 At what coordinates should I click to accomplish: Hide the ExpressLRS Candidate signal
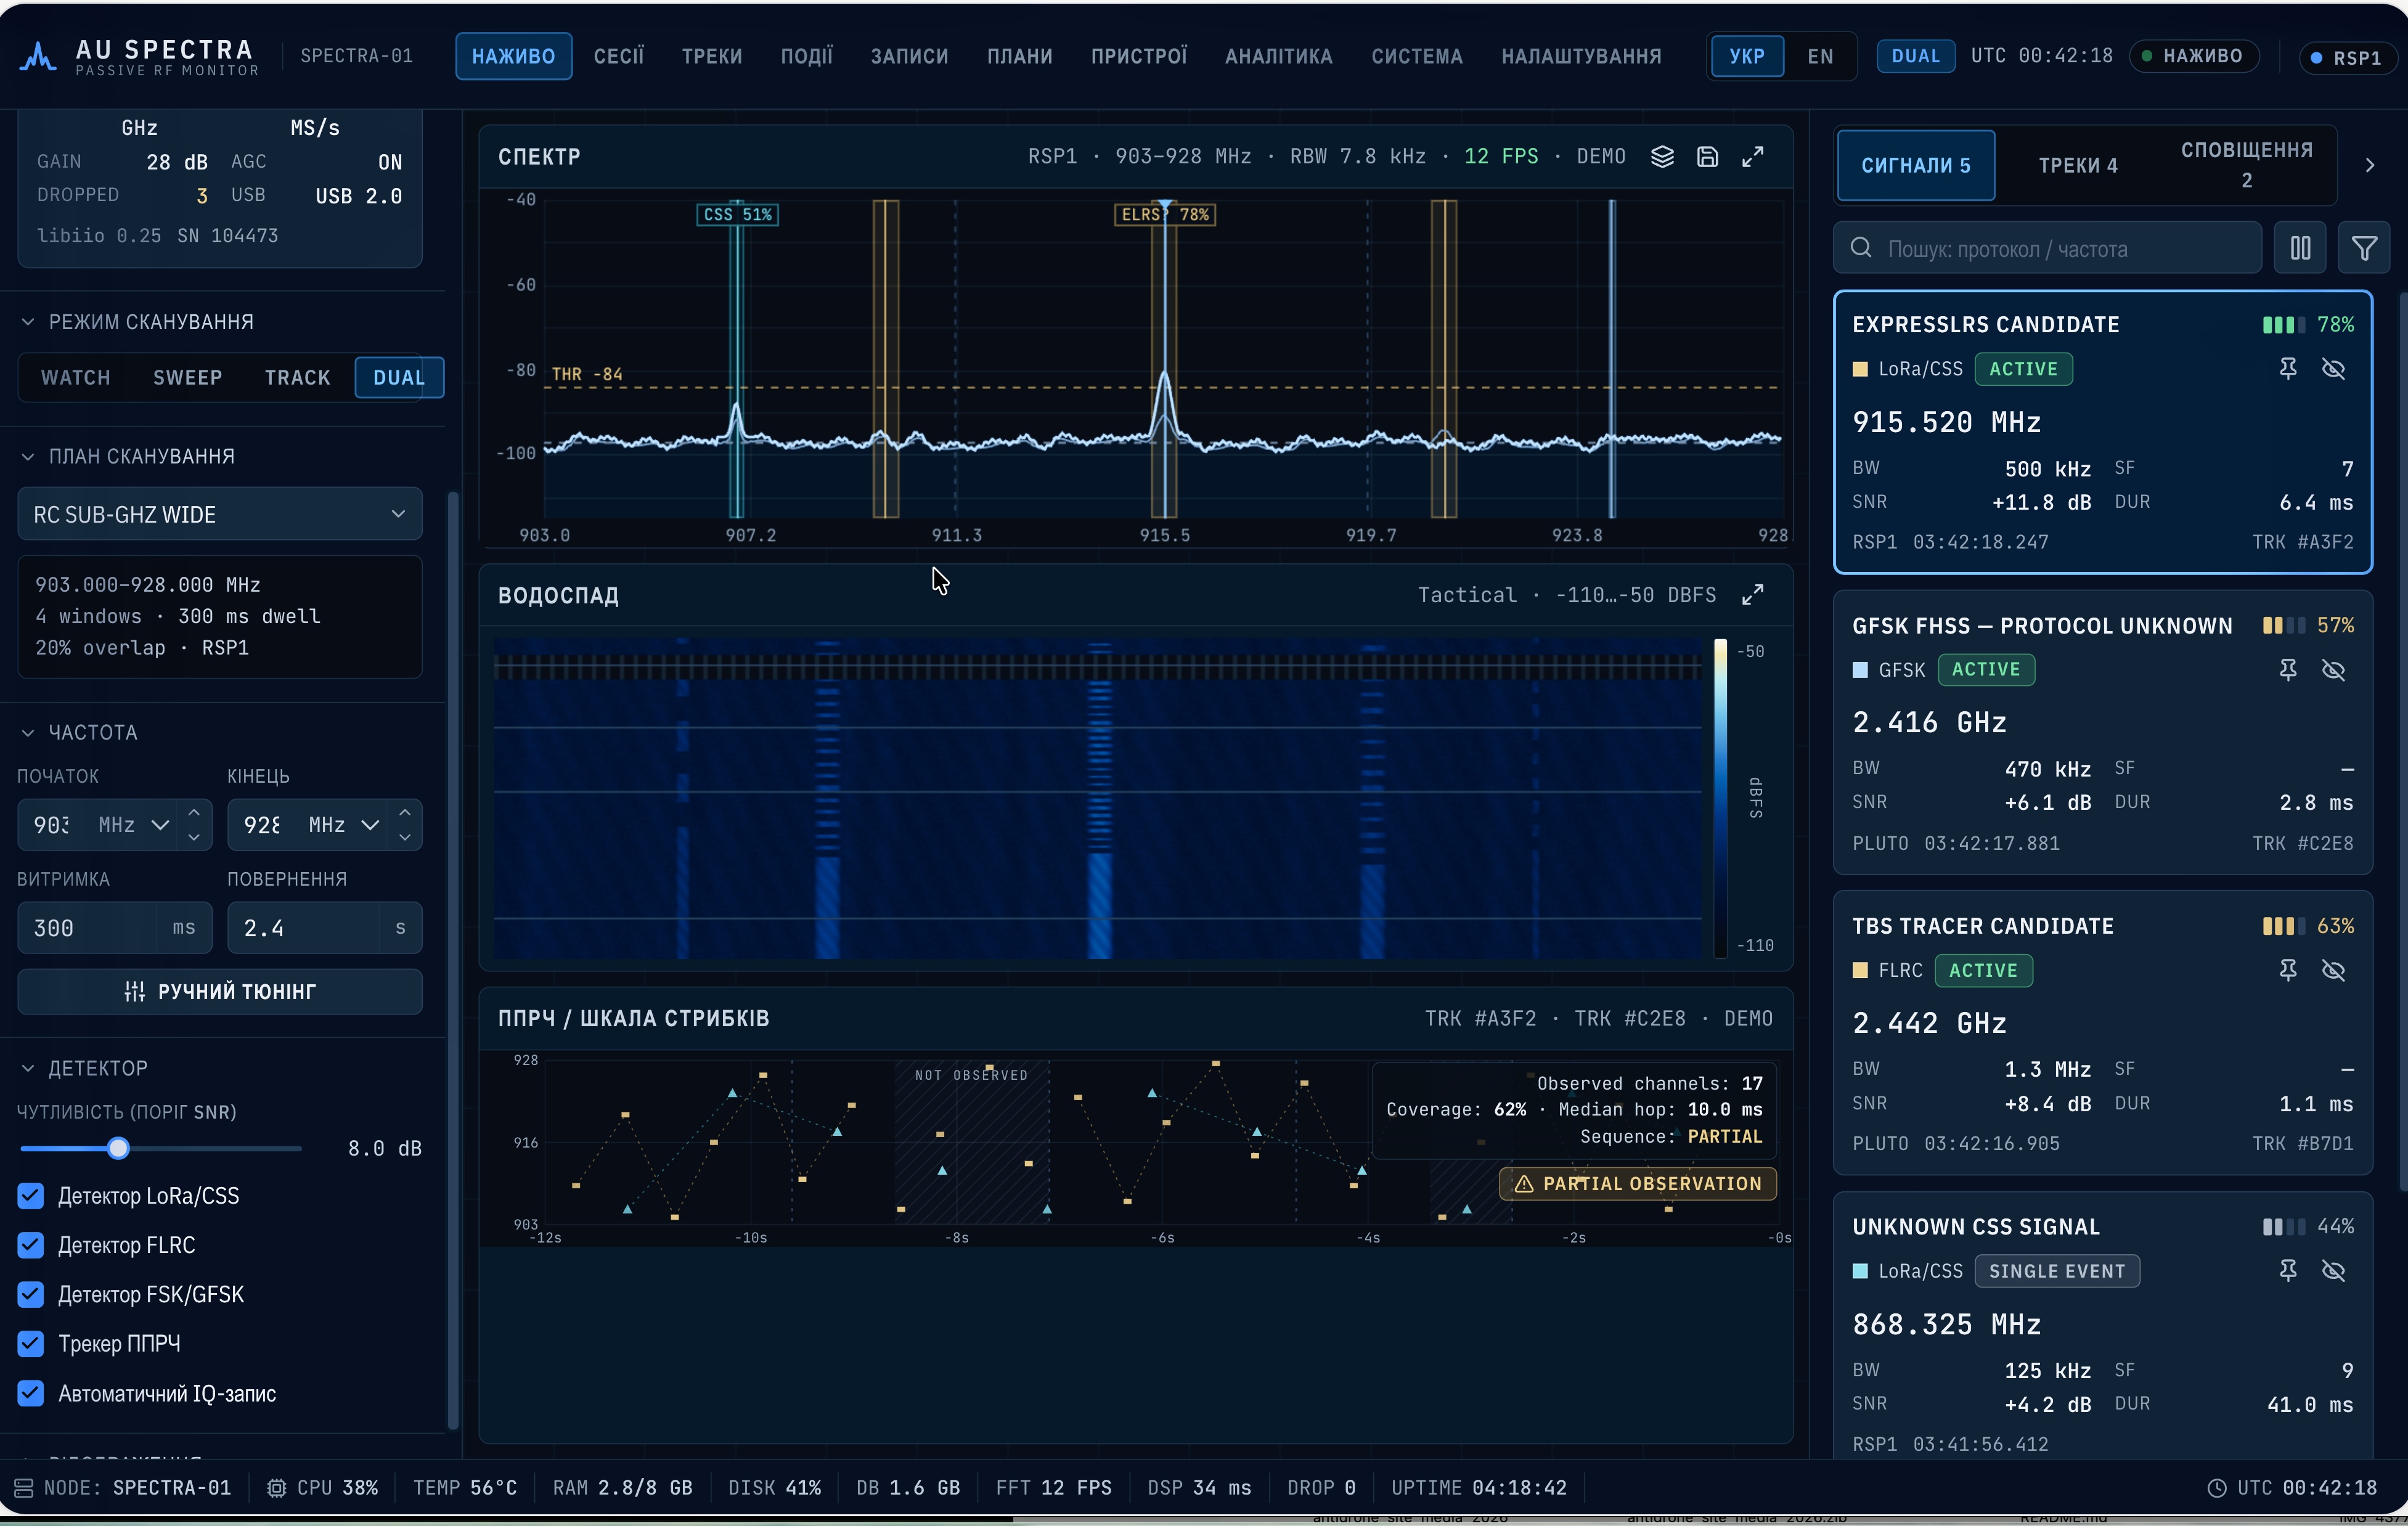click(x=2334, y=369)
